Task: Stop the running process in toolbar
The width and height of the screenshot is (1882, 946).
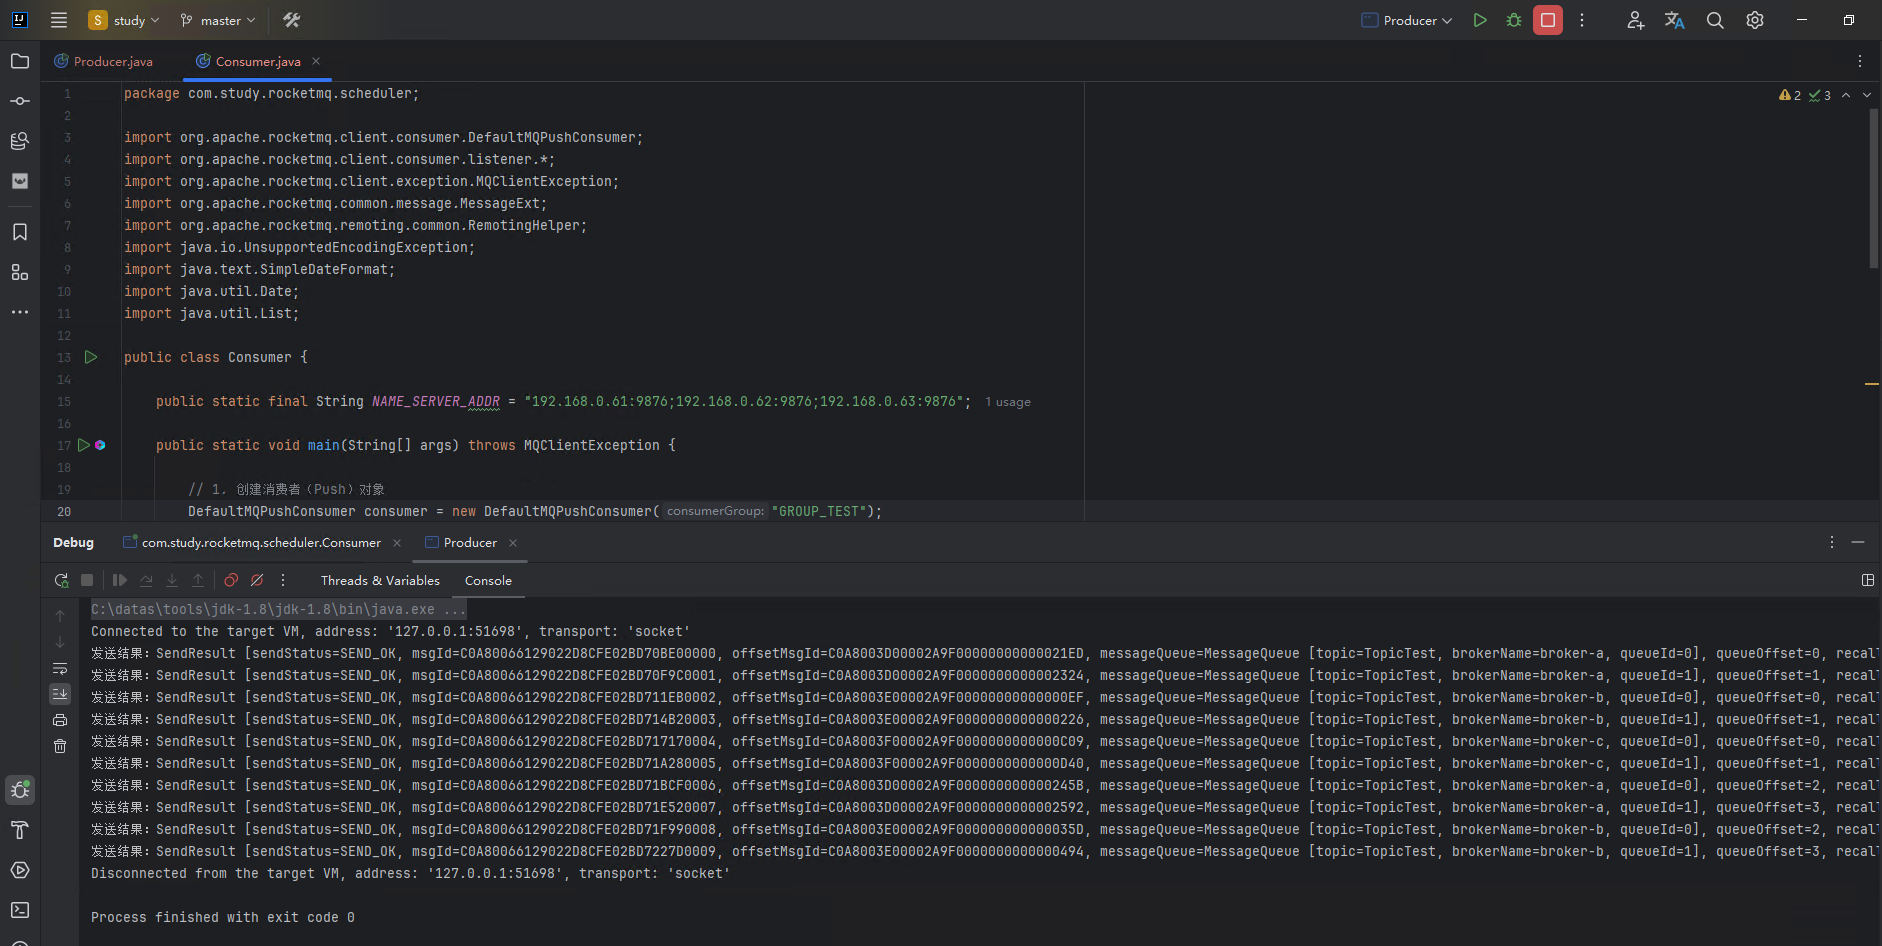Action: 1548,20
